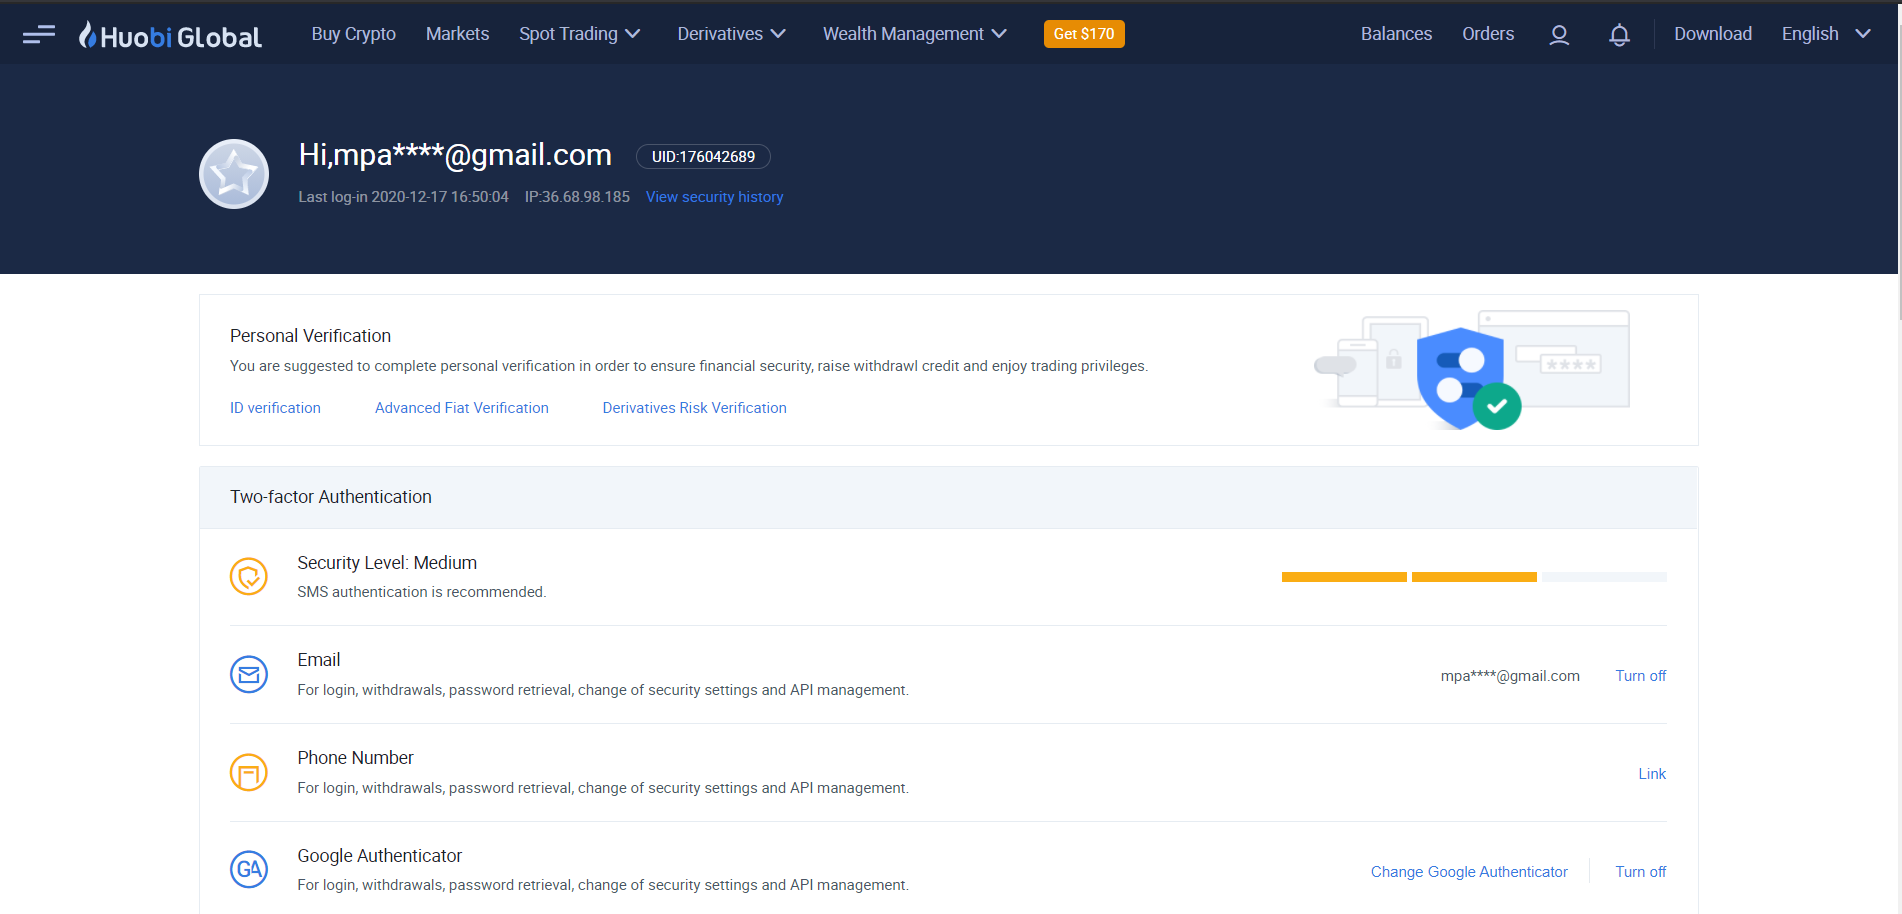Turn off Email authentication

click(1641, 676)
